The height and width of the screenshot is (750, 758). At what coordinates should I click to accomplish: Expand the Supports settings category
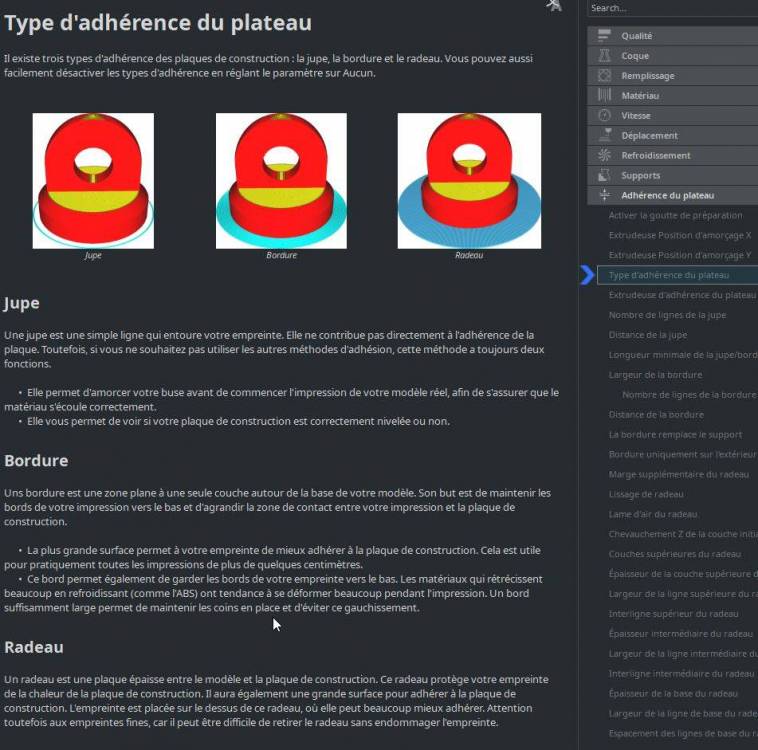pyautogui.click(x=672, y=176)
